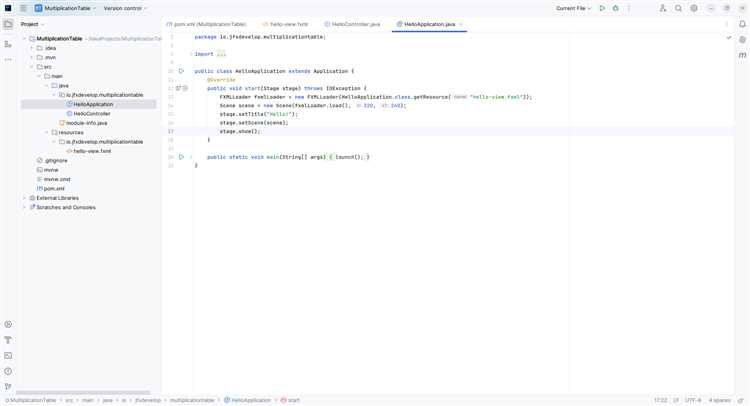Screen dimensions: 750x406
Task: Switch to pom.xml tab
Action: tap(207, 24)
